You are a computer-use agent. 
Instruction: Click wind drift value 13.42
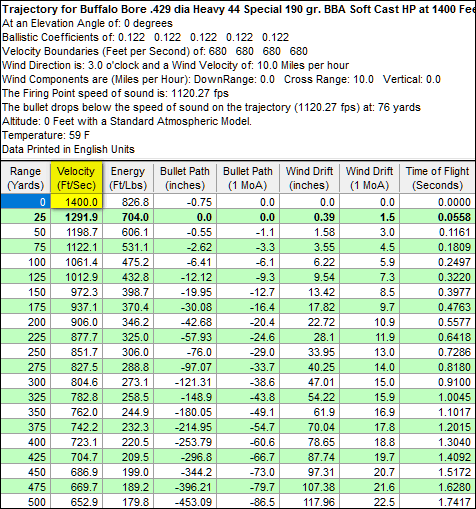point(309,292)
